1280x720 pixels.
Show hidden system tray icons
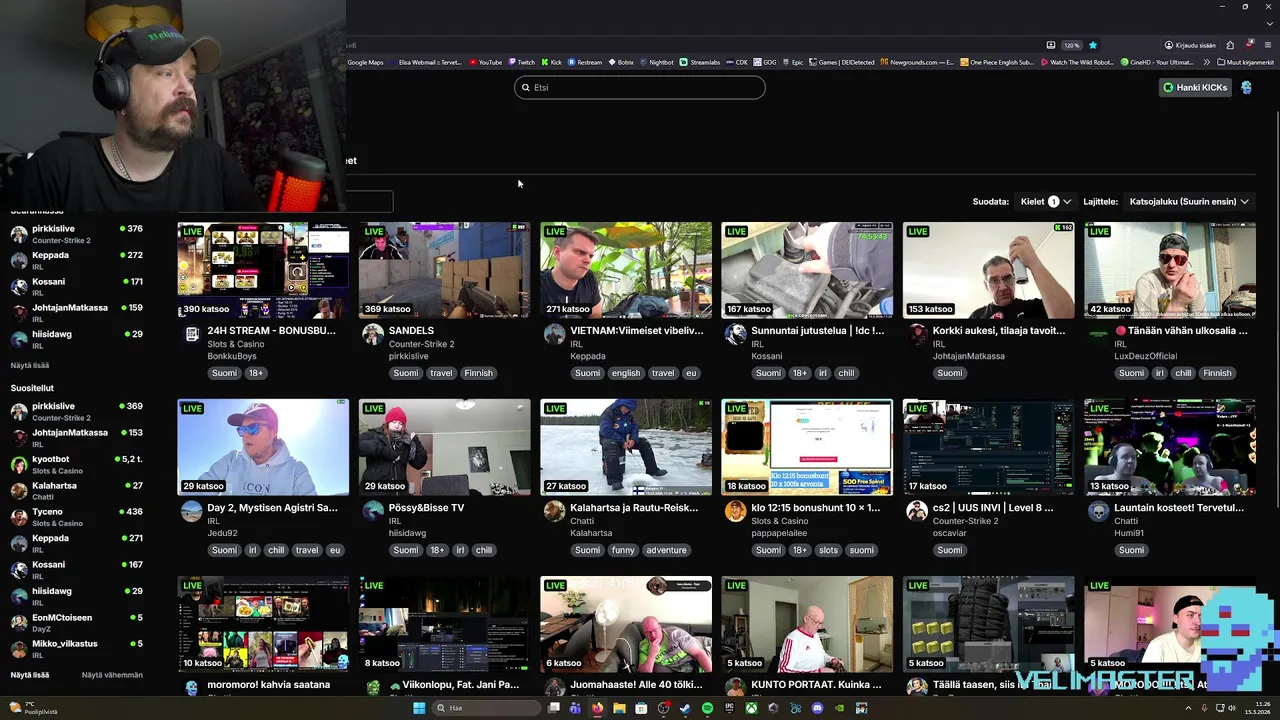[x=1188, y=708]
